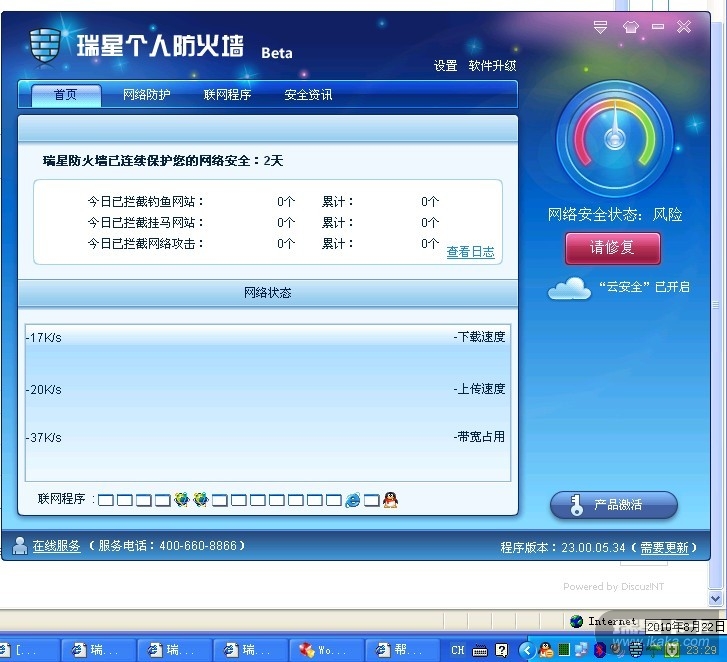Click the CH language indicator on the taskbar
This screenshot has width=727, height=662.
point(458,650)
